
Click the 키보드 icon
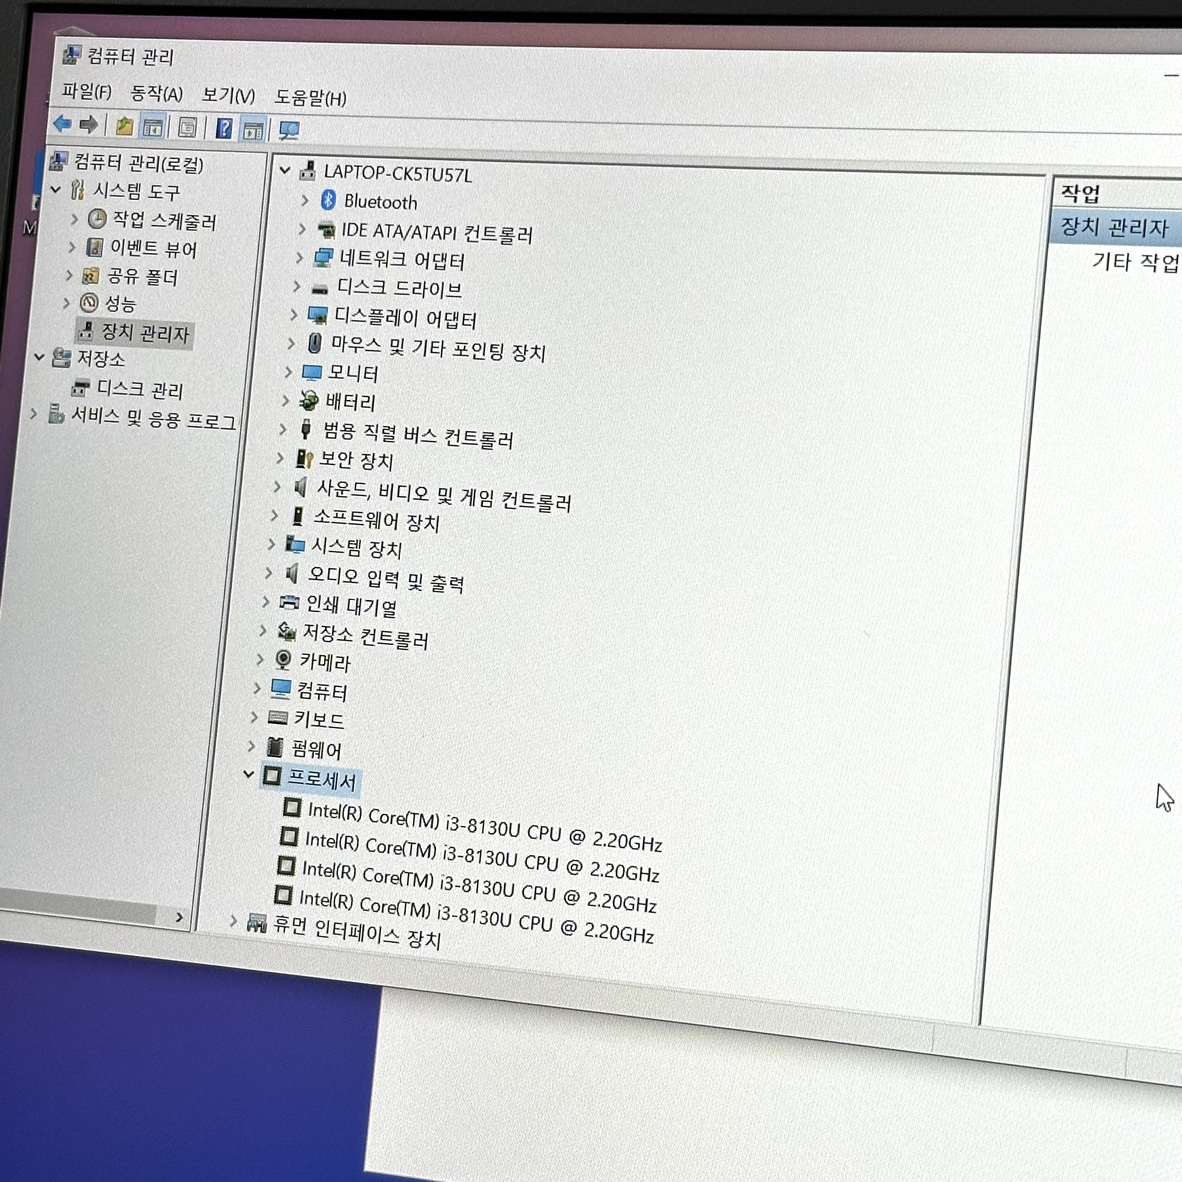278,718
